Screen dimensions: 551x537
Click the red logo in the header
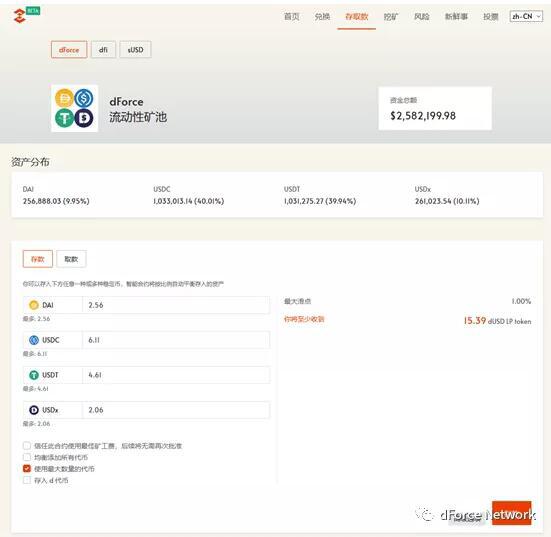(x=20, y=16)
